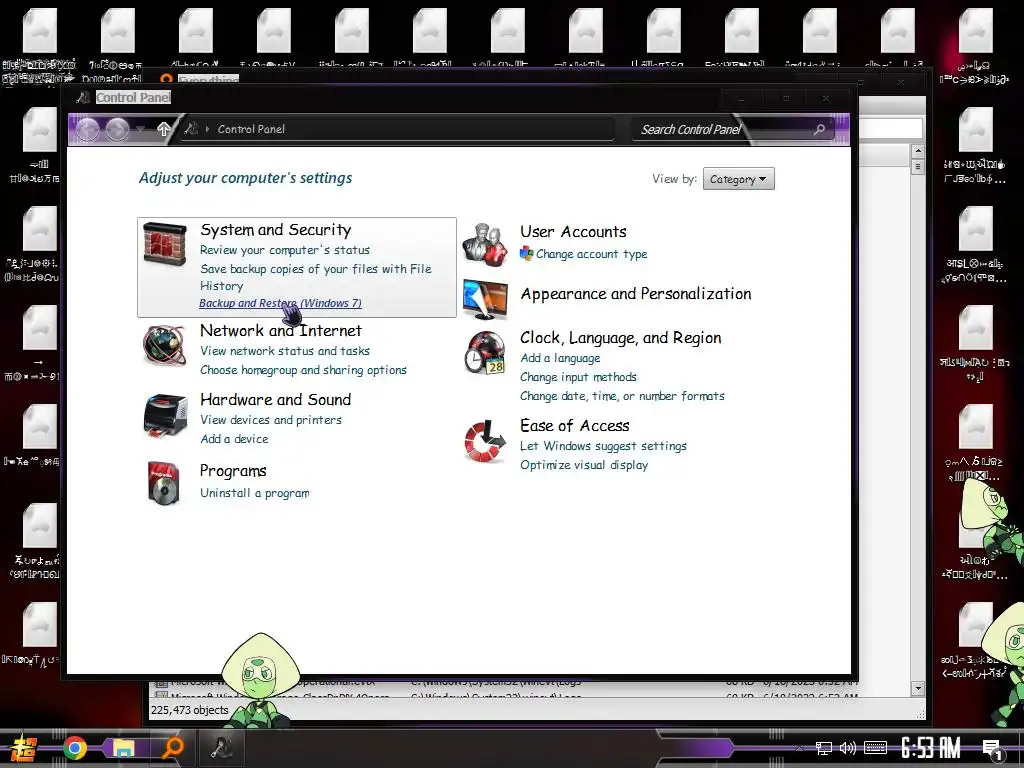
Task: Open network status tray icon
Action: click(824, 748)
